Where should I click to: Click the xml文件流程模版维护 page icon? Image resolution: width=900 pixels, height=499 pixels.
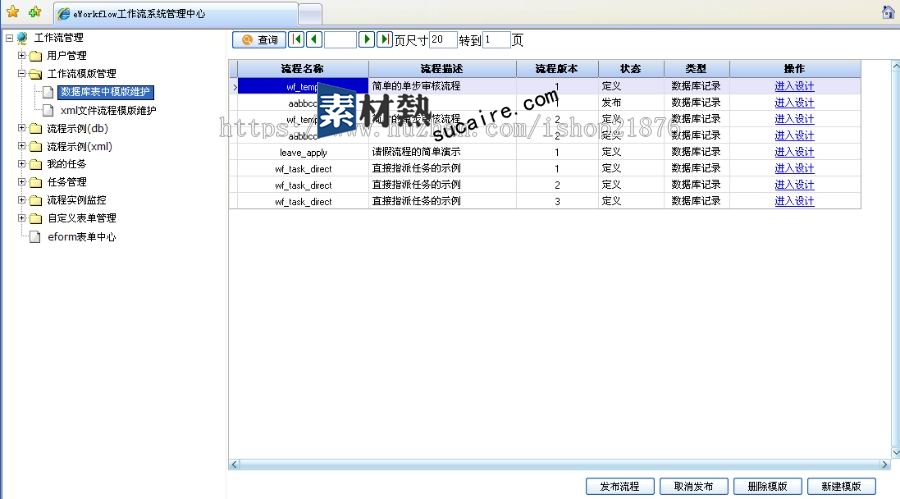pos(49,110)
